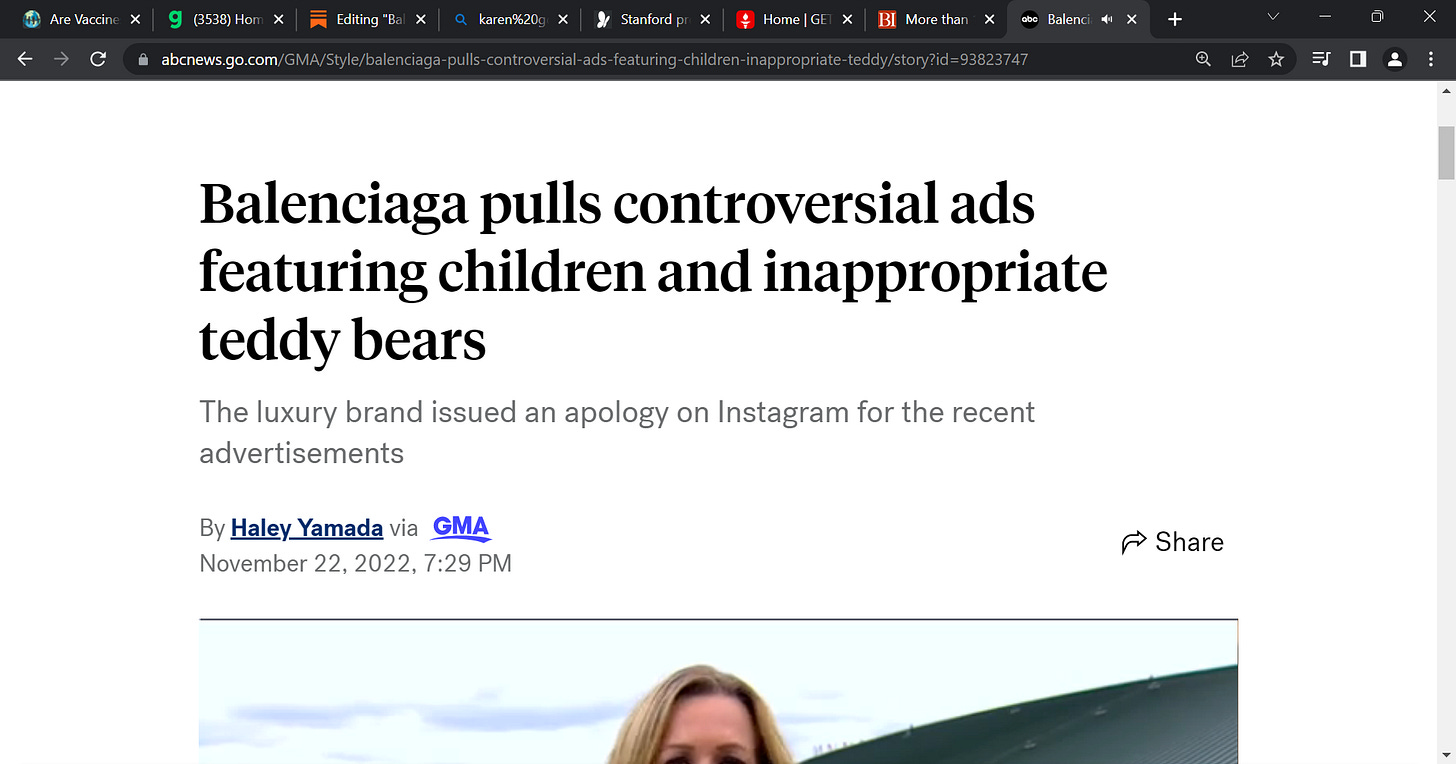Click the page vertical scrollbar thumb

click(1446, 153)
